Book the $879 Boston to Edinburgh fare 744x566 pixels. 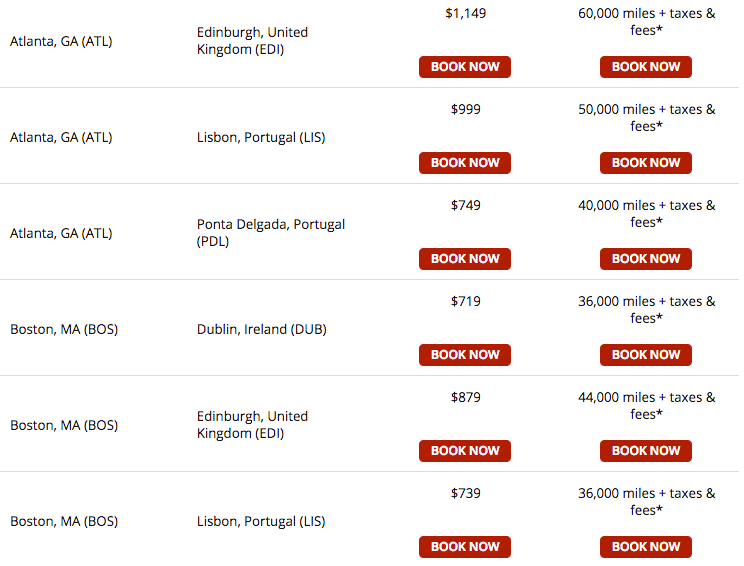pos(465,451)
